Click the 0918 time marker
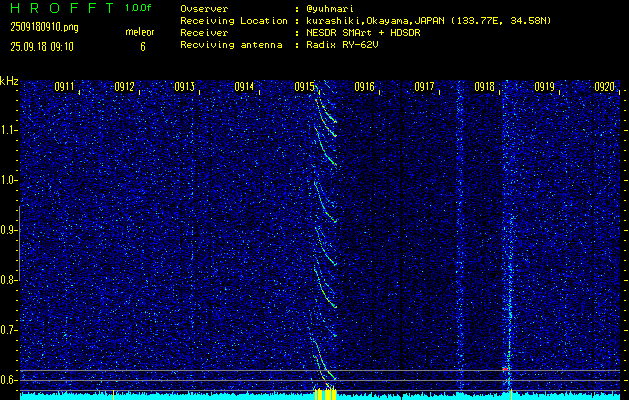This screenshot has width=629, height=400. [484, 87]
